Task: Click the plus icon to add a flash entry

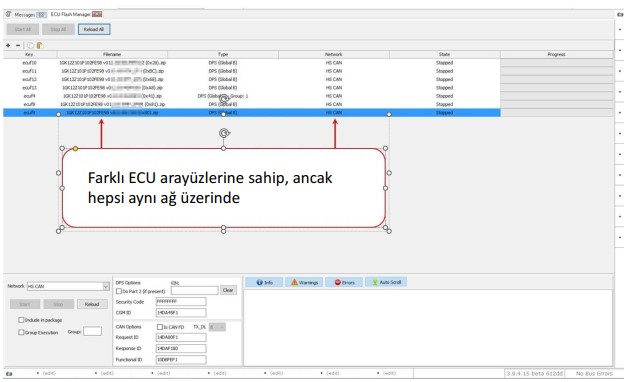Action: (x=8, y=45)
